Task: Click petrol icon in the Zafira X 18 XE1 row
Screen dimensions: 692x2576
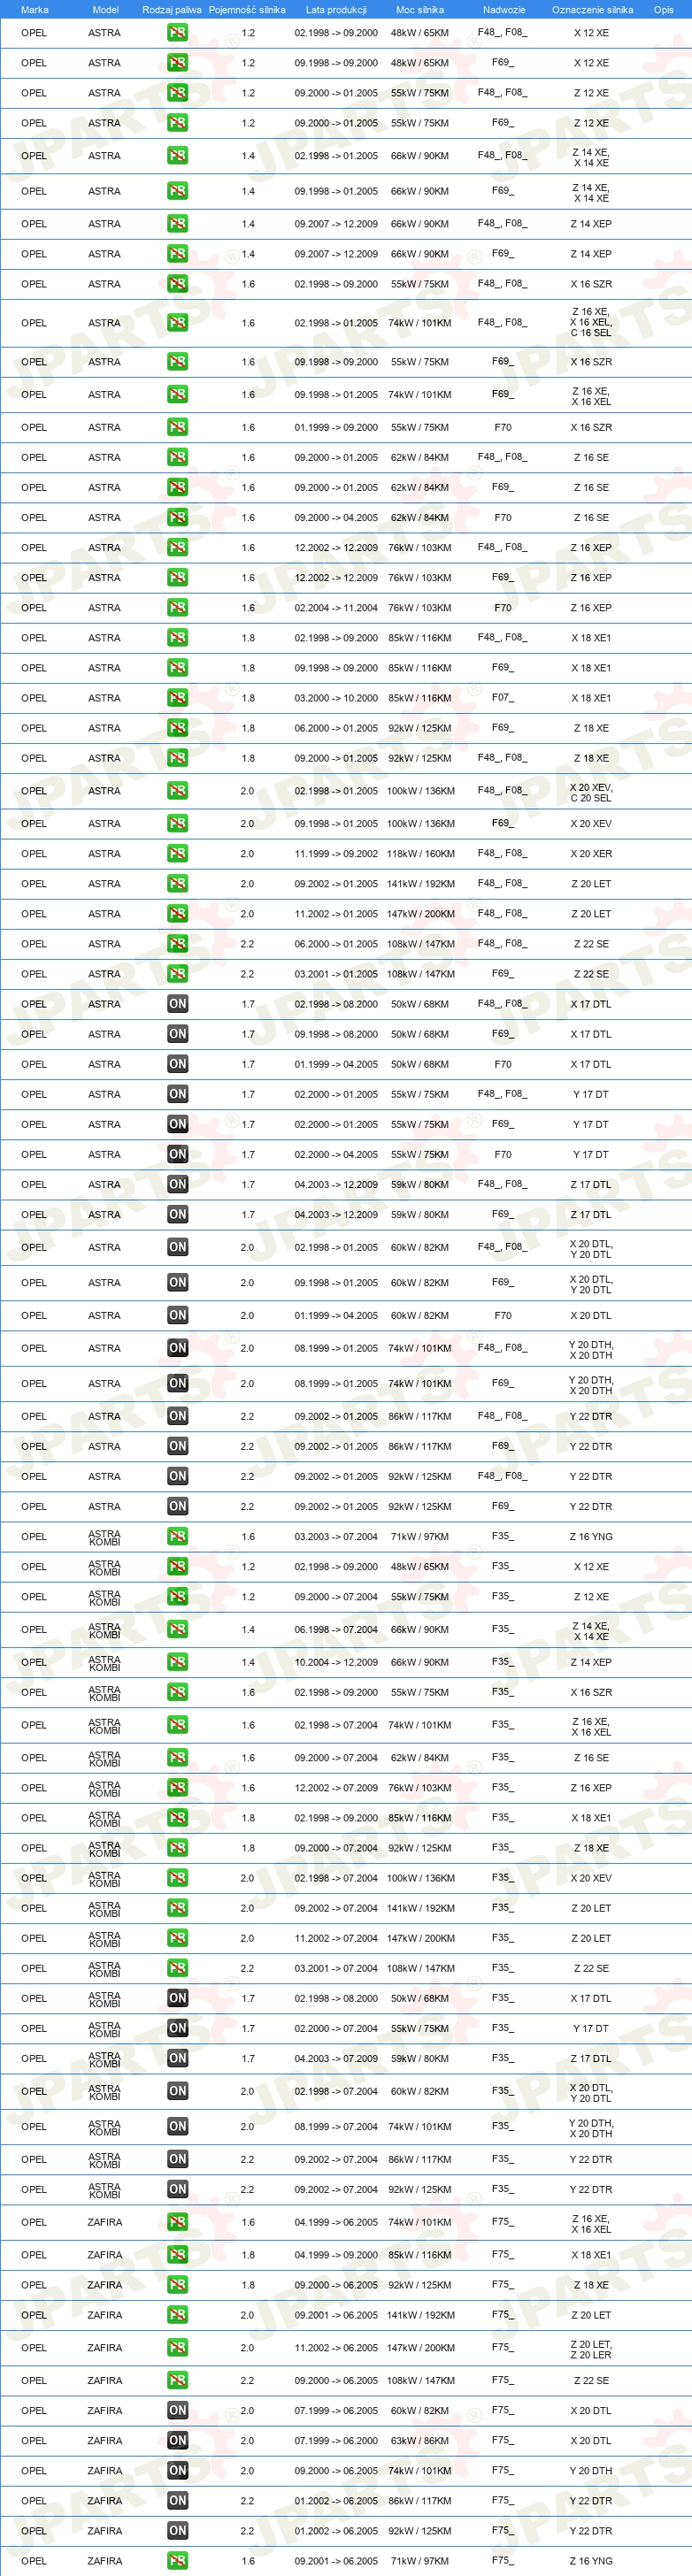Action: tap(177, 2255)
